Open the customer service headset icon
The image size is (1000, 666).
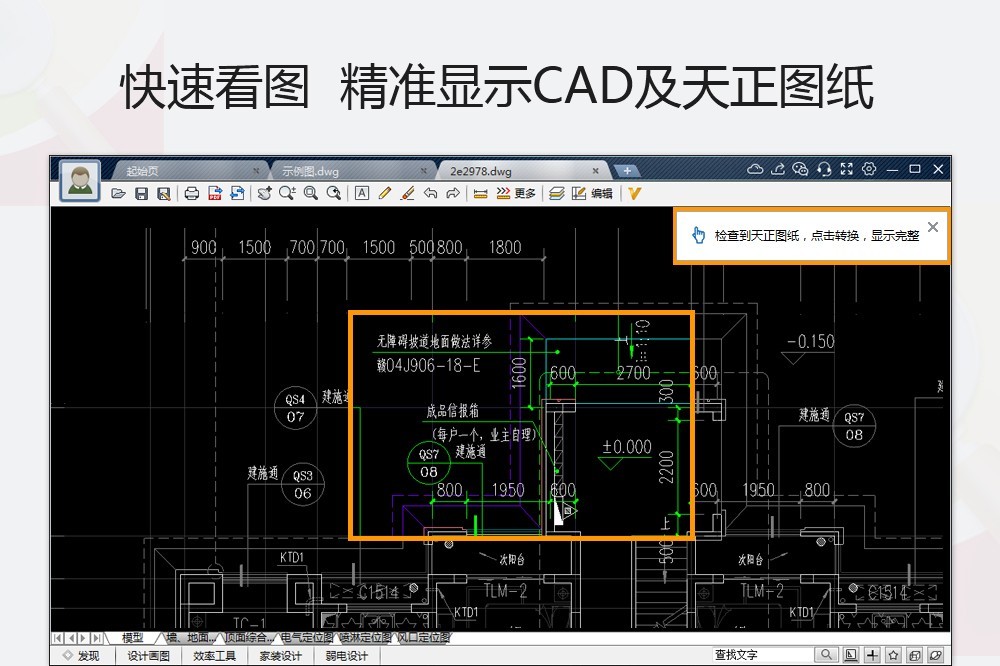coord(824,170)
